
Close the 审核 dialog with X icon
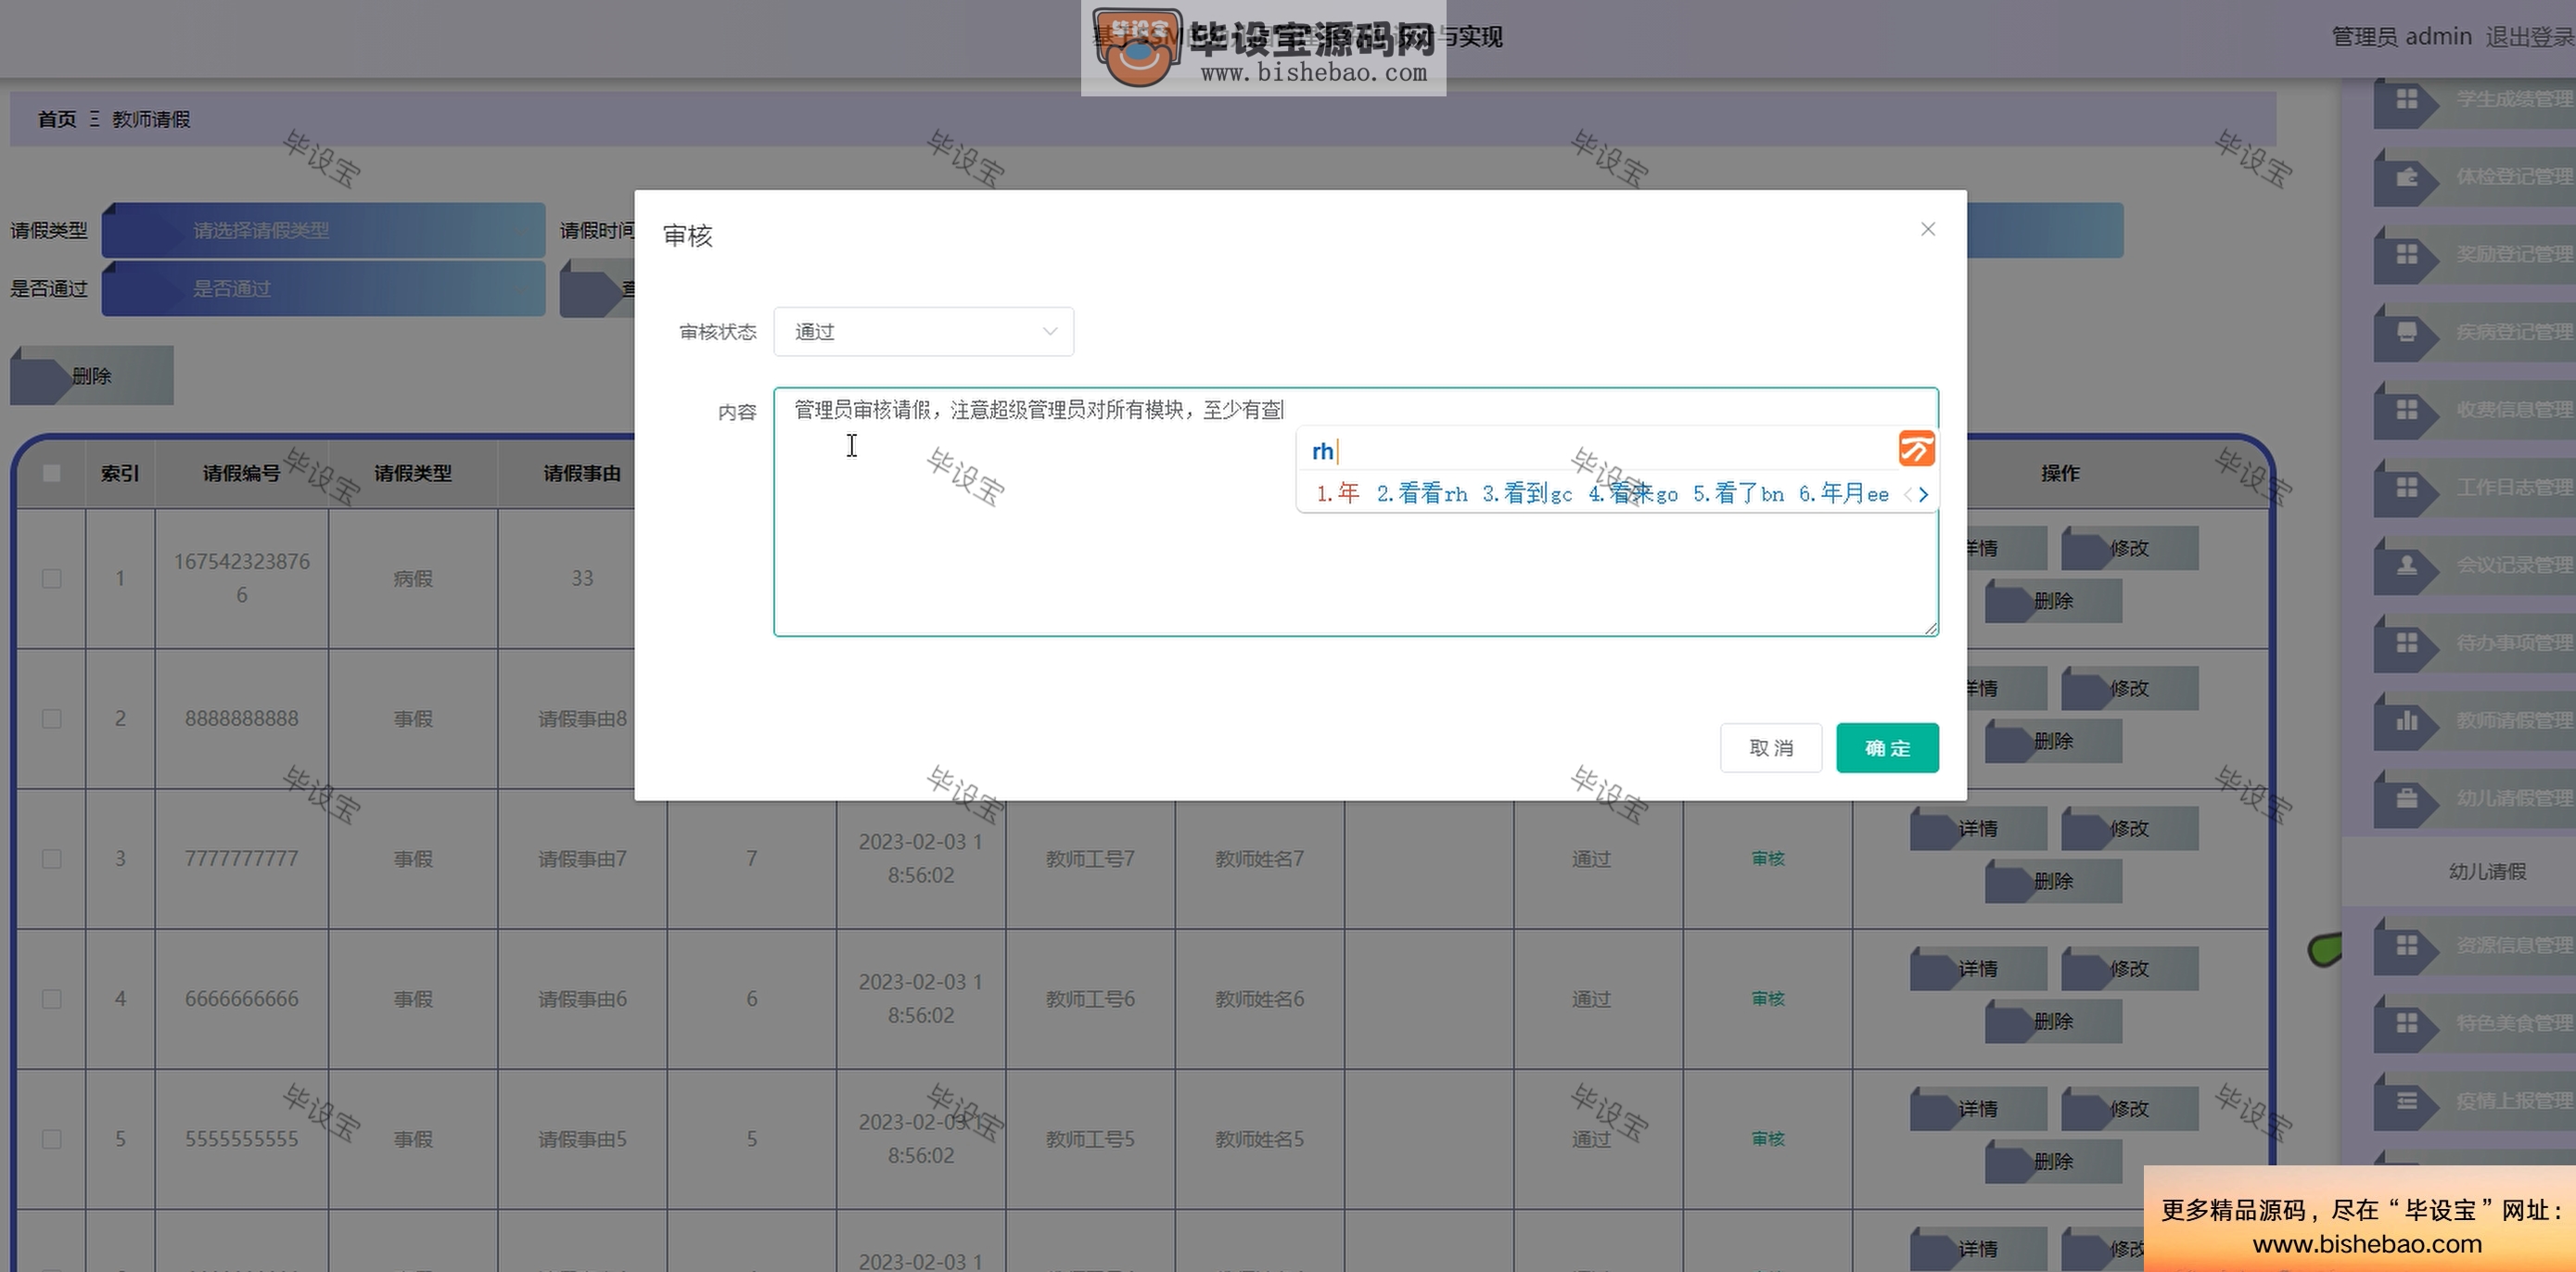click(x=1928, y=229)
